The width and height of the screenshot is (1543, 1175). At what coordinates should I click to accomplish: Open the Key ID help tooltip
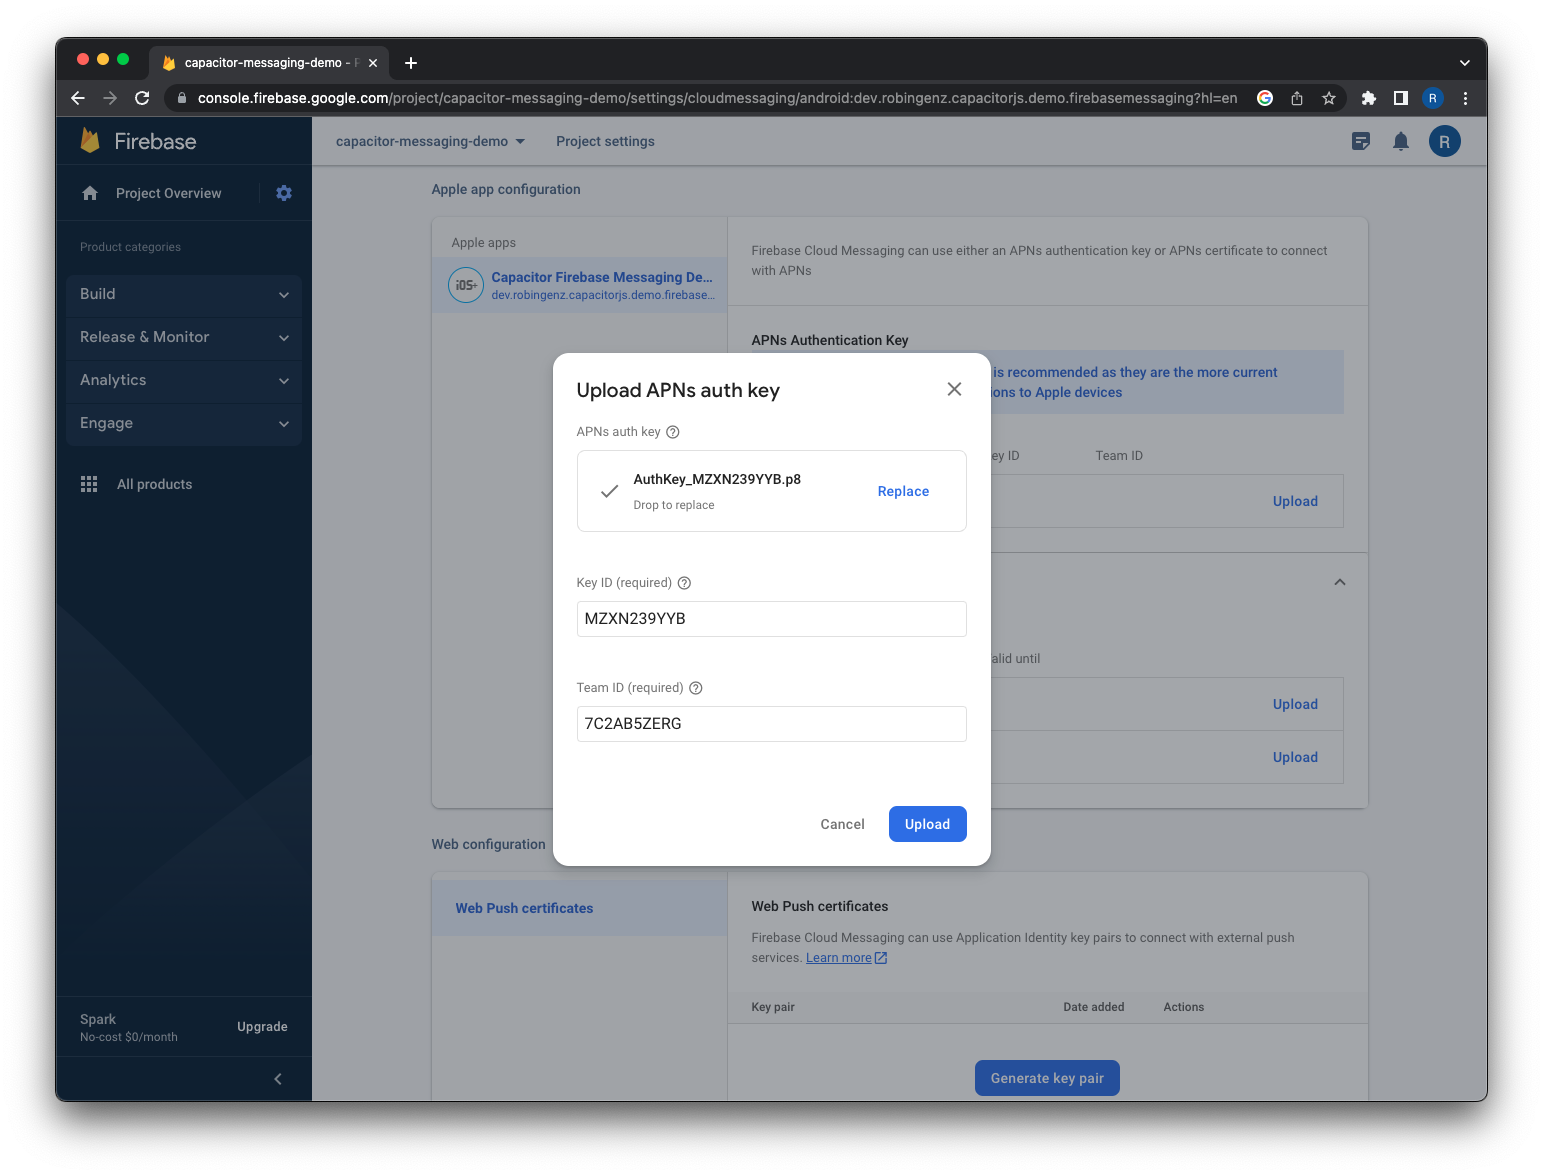click(684, 582)
